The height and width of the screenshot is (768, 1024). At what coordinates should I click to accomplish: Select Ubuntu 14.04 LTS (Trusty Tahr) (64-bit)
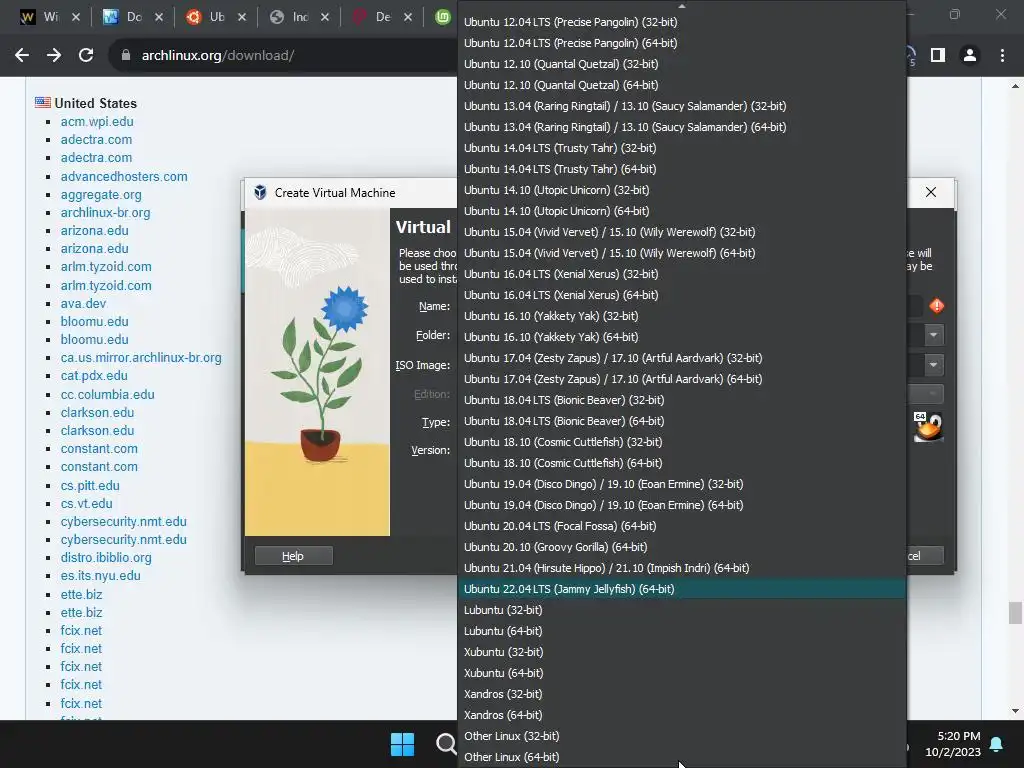682,168
